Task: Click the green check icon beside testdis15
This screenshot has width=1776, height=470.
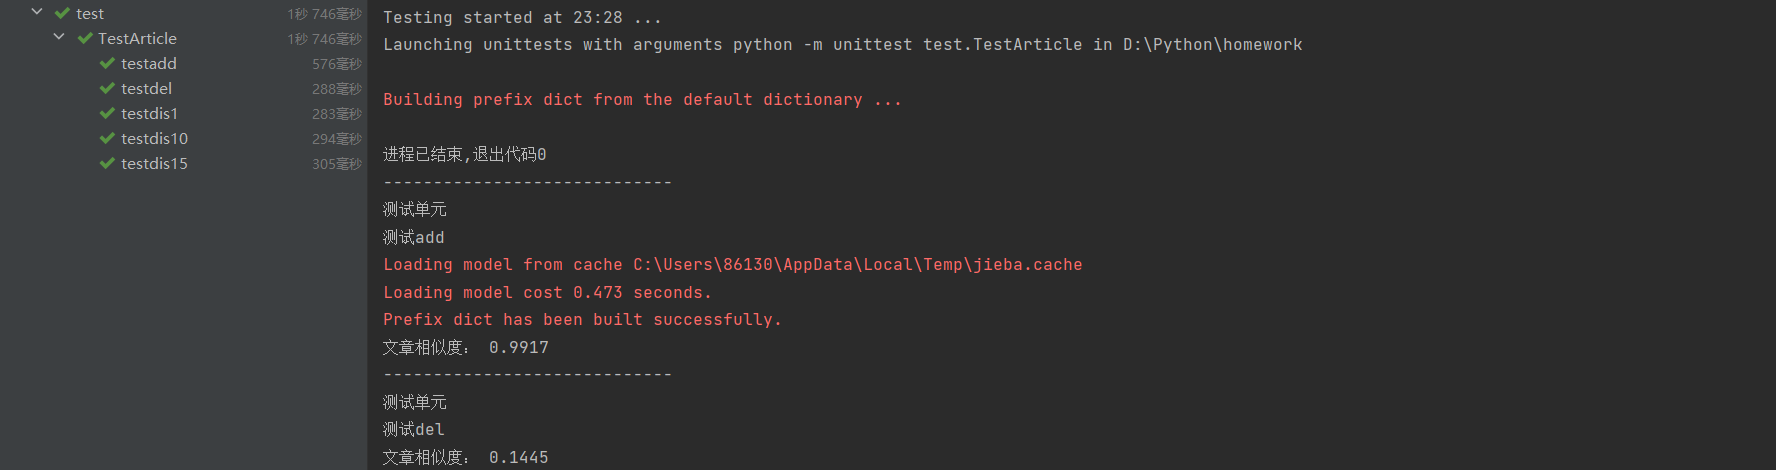Action: [x=107, y=164]
